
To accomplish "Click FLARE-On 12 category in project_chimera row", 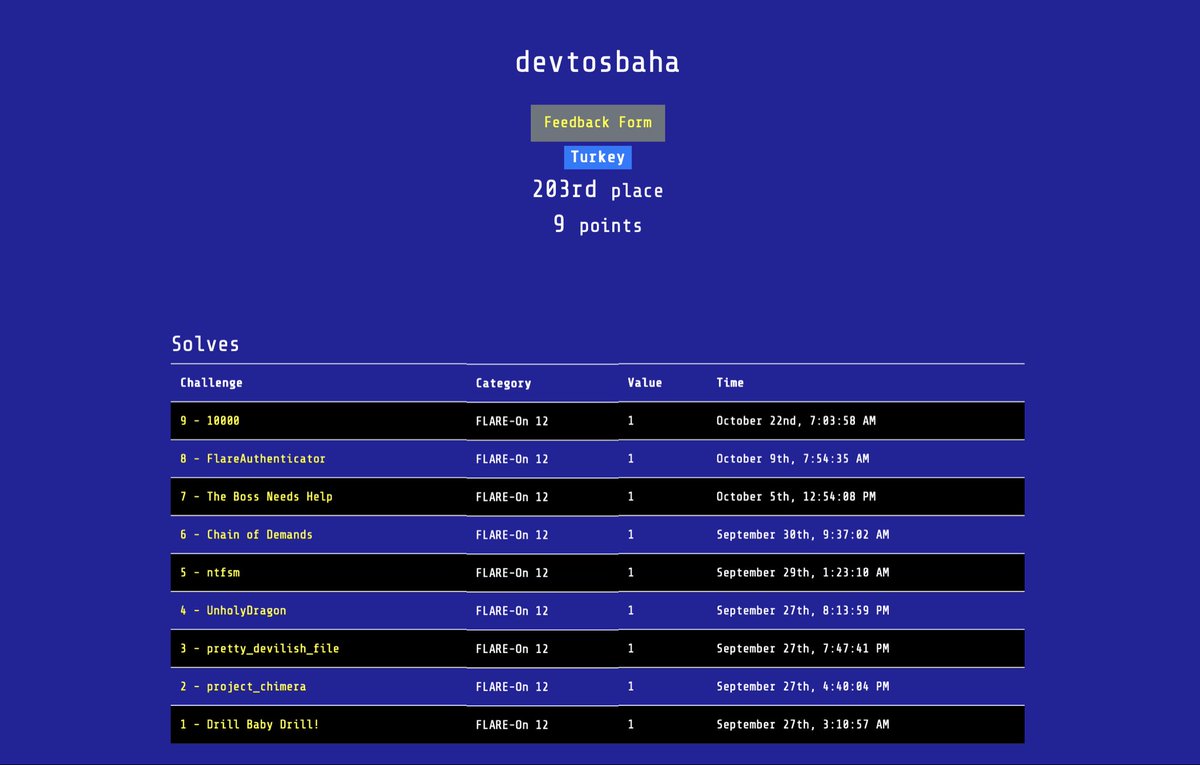I will [512, 687].
